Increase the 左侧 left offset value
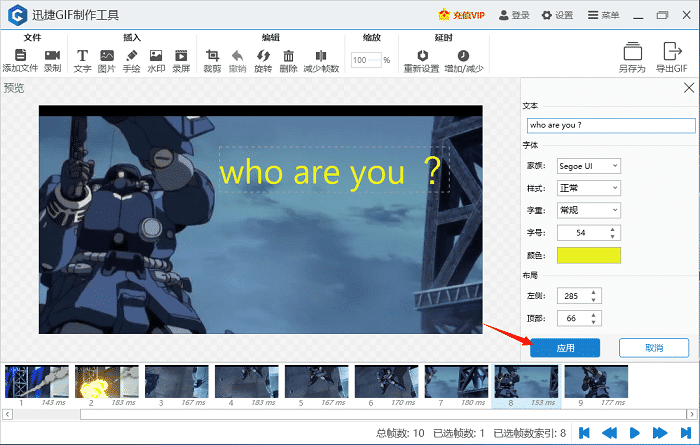 593,292
